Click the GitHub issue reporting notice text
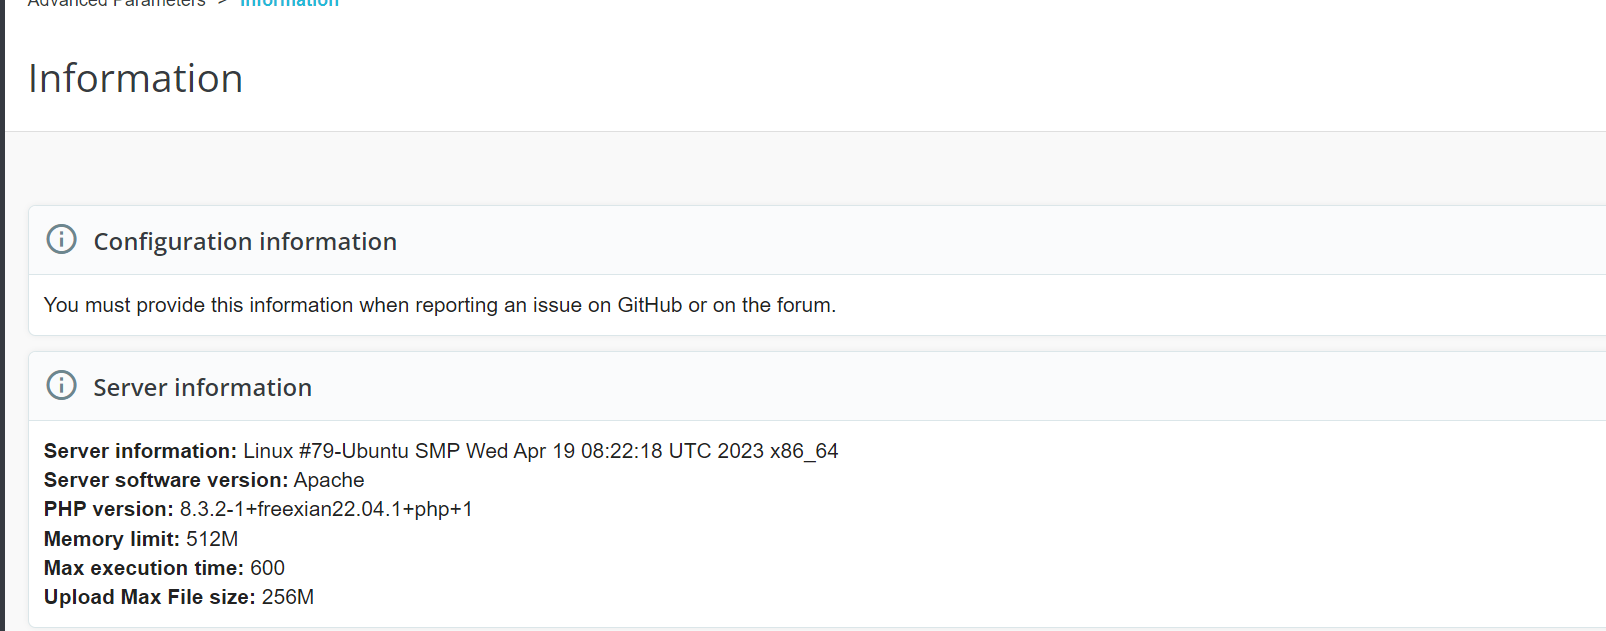Viewport: 1606px width, 631px height. pyautogui.click(x=440, y=305)
